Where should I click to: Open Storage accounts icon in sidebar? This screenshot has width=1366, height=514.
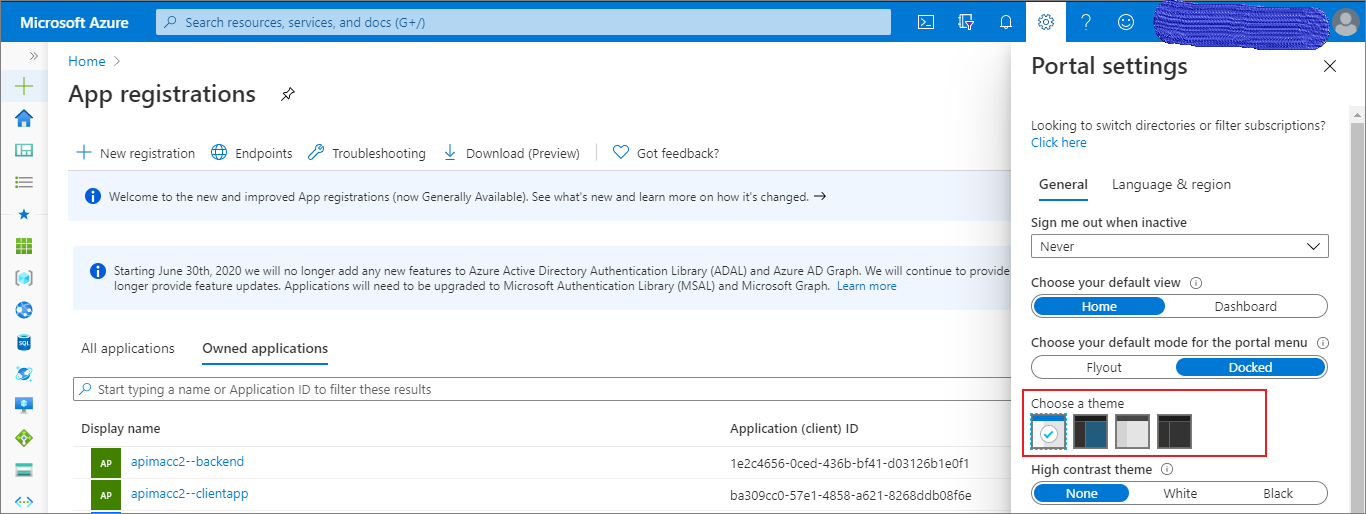coord(24,470)
